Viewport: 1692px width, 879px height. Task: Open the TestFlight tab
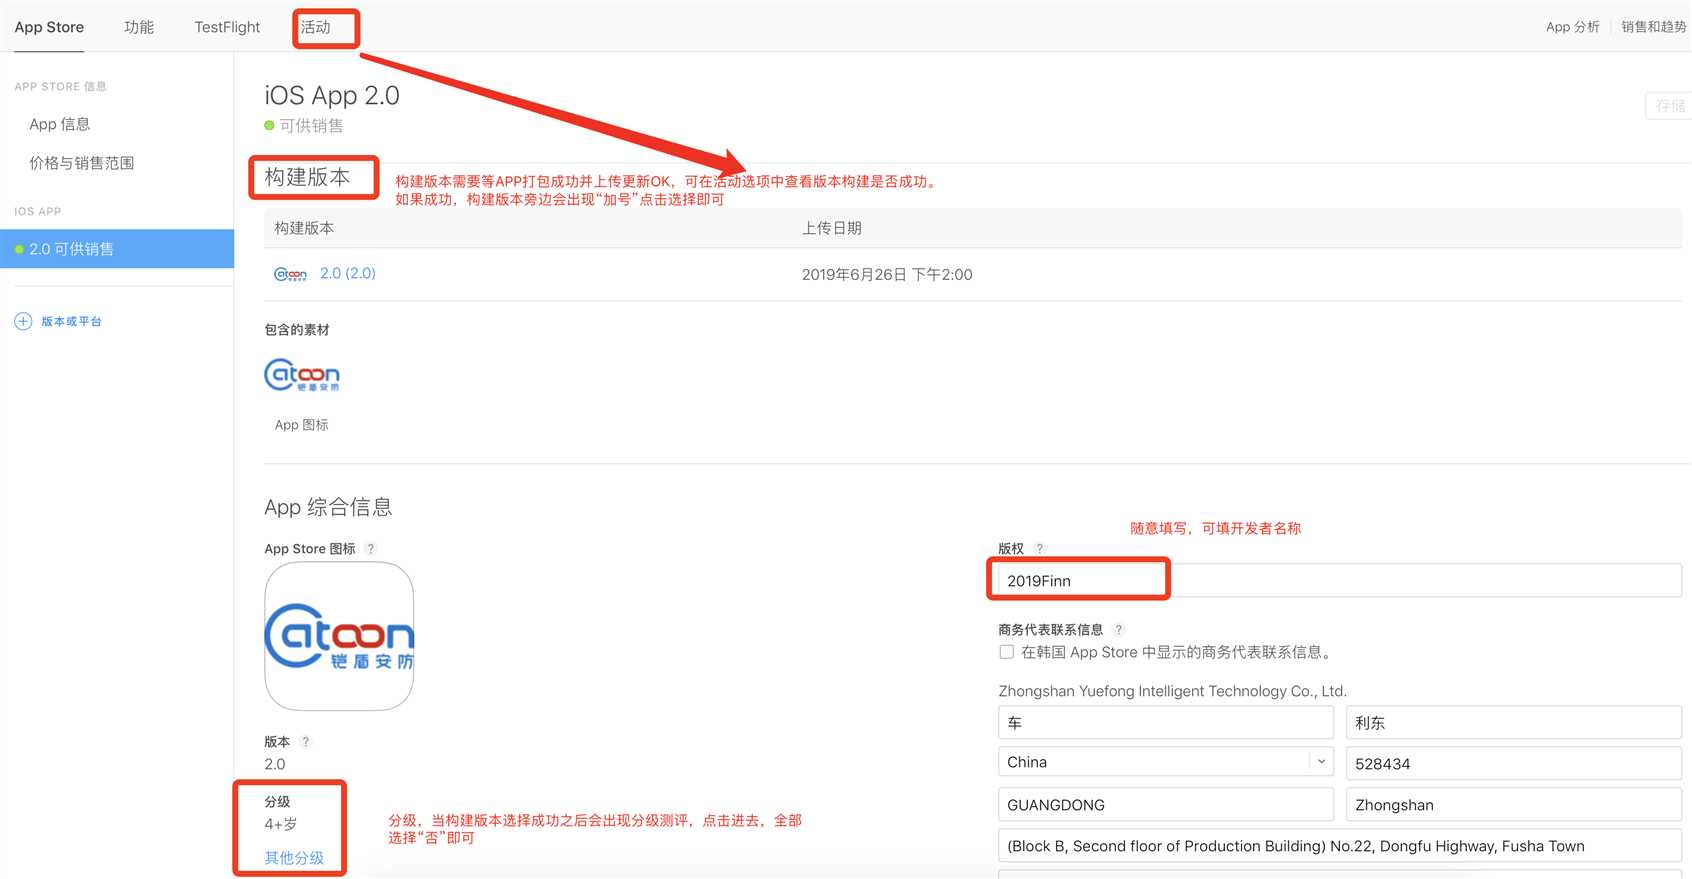click(x=227, y=27)
